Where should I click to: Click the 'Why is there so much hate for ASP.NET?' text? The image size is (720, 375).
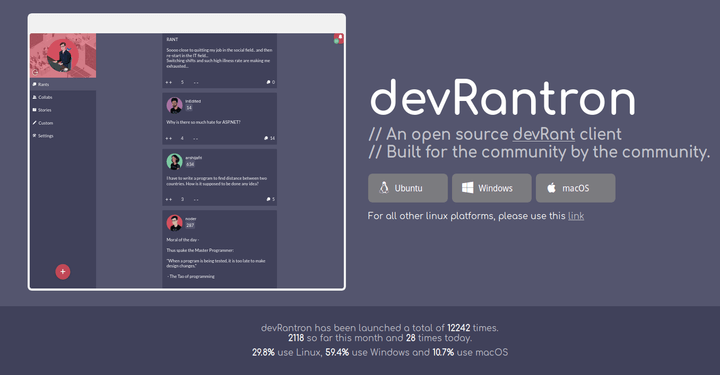pos(203,123)
